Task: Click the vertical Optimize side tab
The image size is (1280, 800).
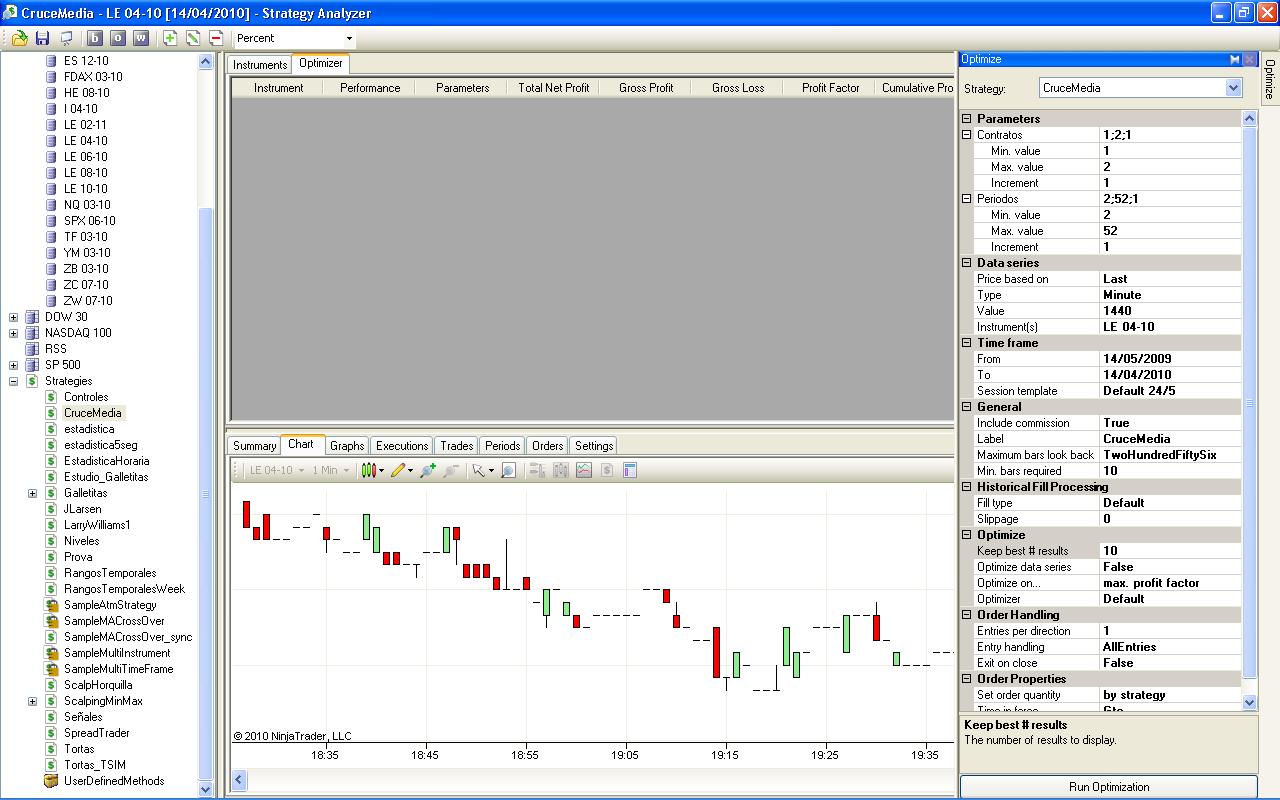Action: tap(1269, 79)
